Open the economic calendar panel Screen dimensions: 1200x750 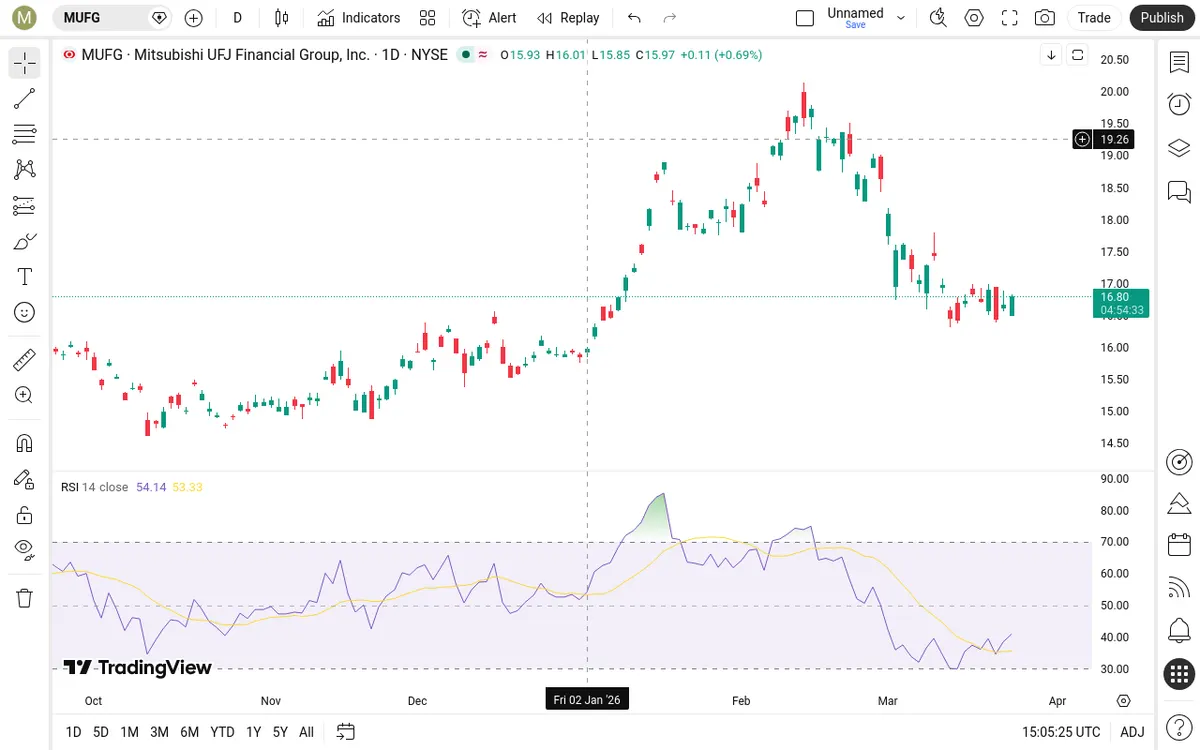coord(1179,545)
